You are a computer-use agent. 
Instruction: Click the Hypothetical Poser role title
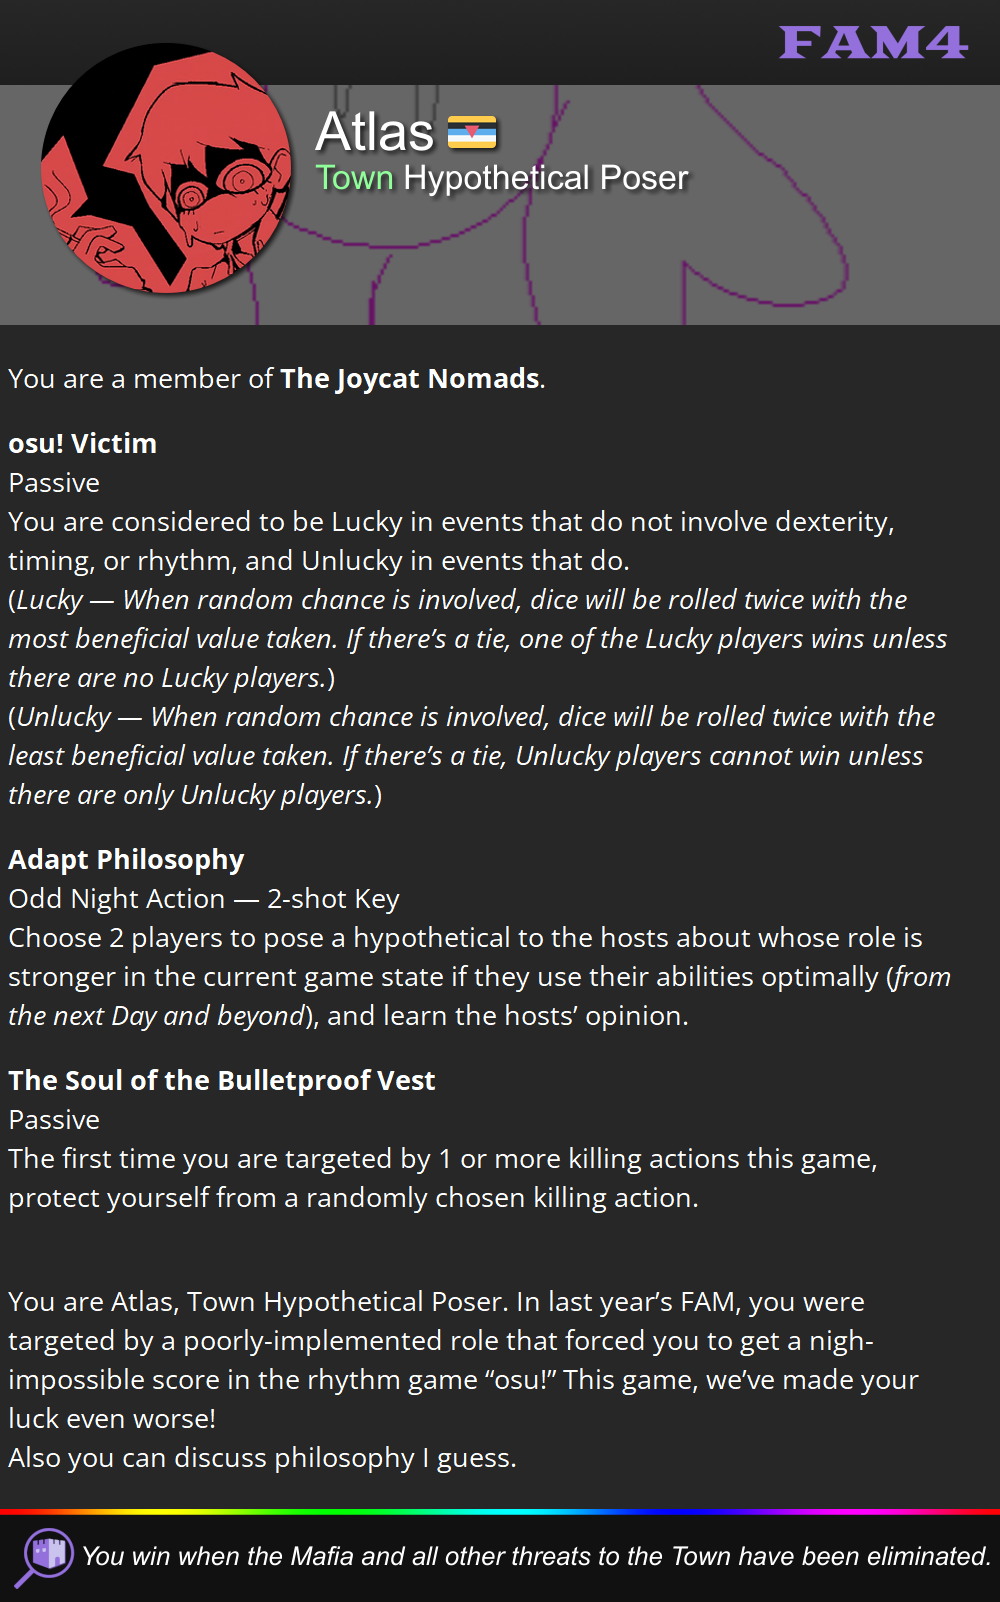[546, 177]
